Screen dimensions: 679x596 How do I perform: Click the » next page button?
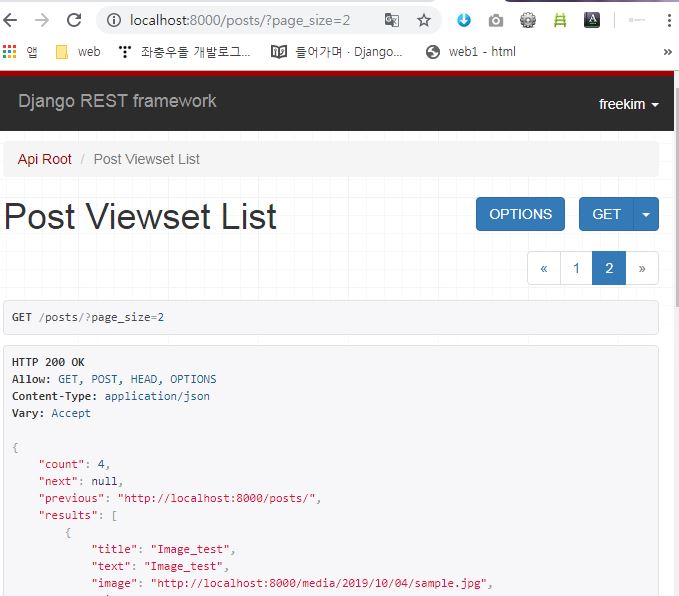(x=642, y=268)
